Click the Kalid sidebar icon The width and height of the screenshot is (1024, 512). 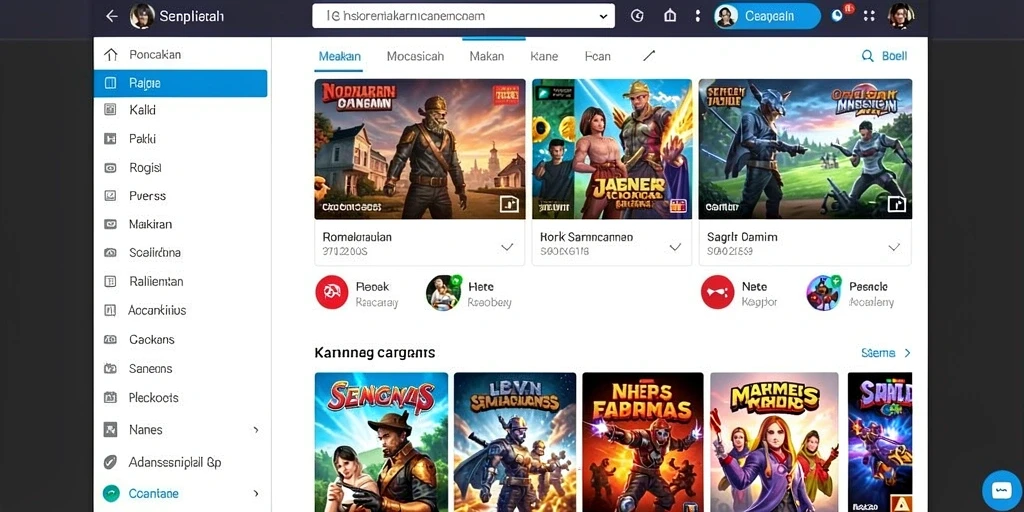tap(110, 110)
